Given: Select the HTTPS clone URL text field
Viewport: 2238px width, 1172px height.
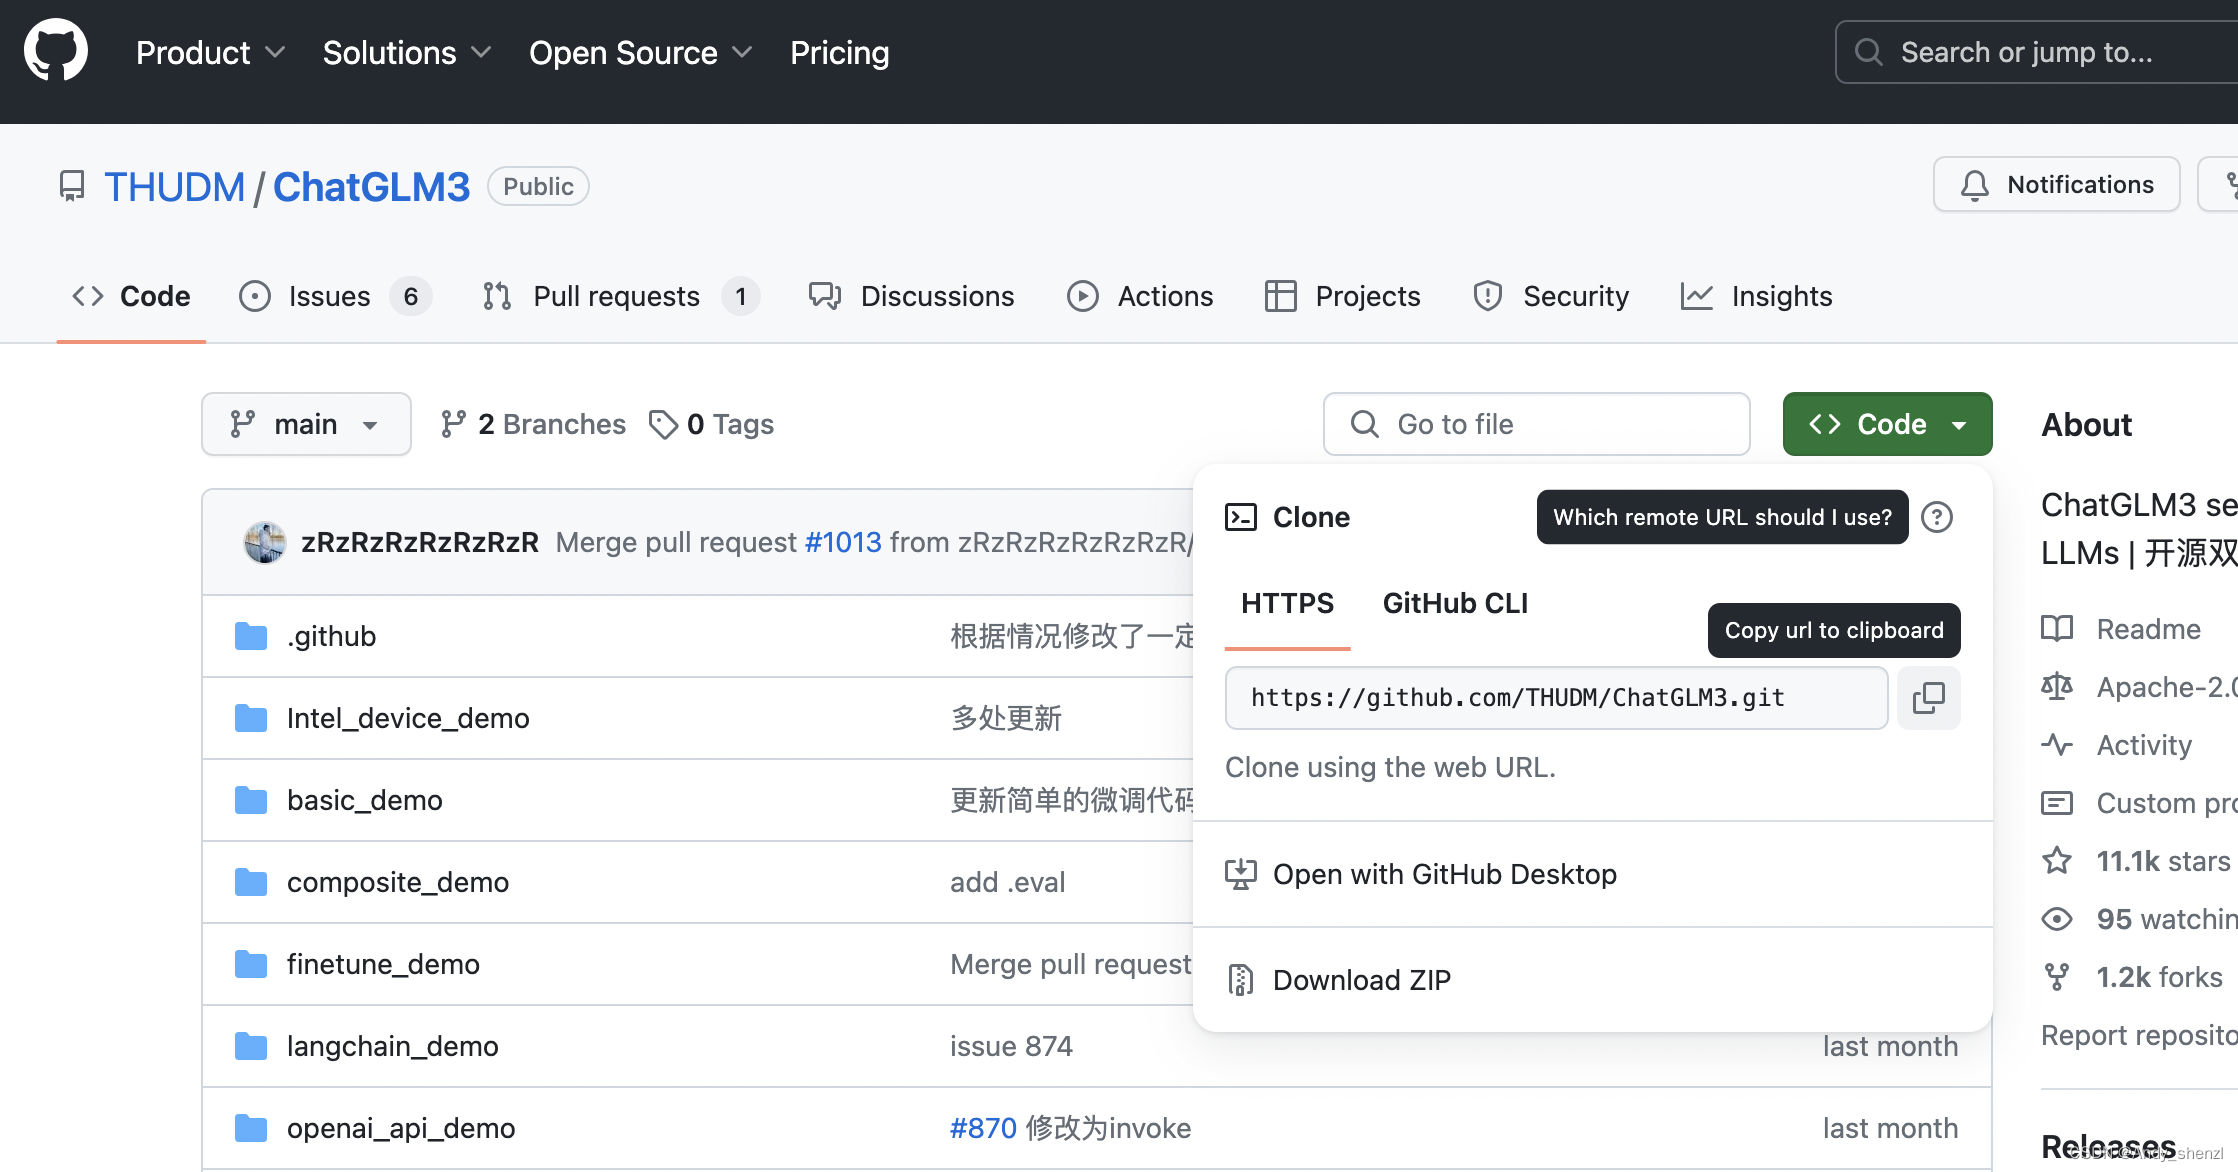Looking at the screenshot, I should pos(1556,698).
